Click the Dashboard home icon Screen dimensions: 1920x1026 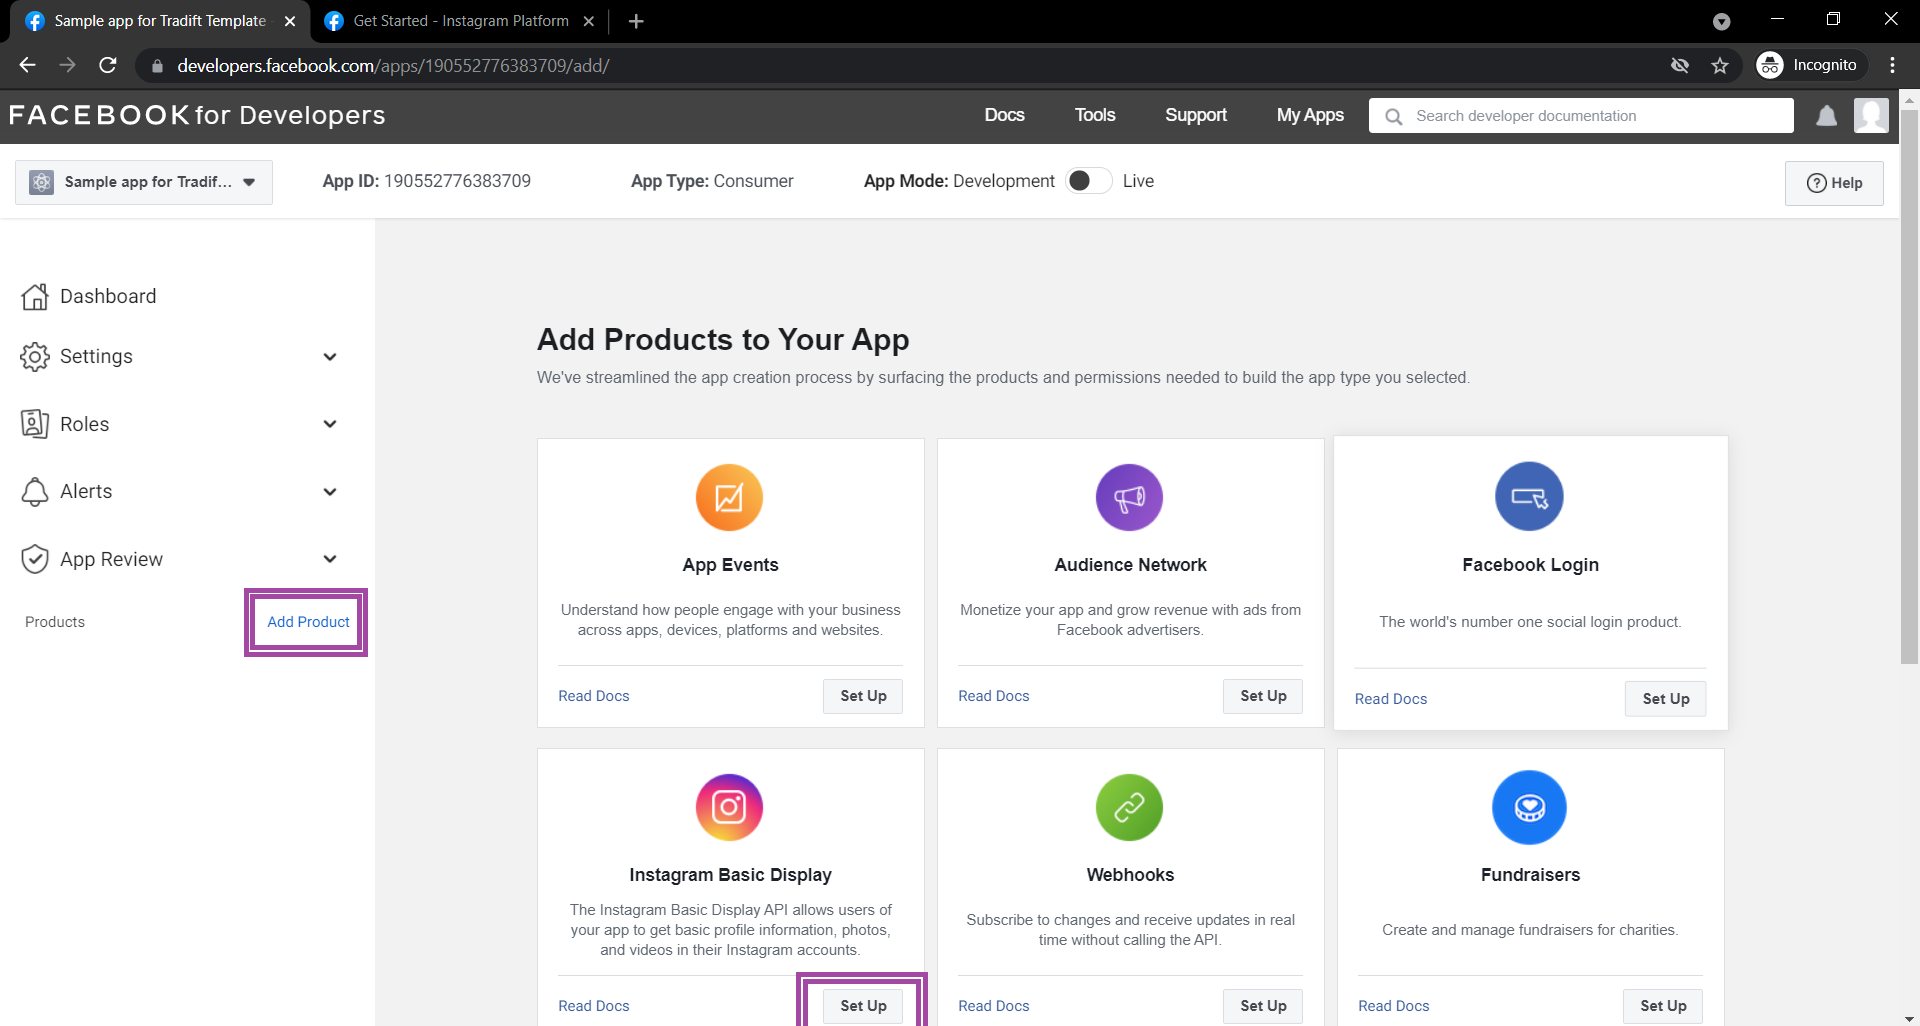click(x=35, y=296)
